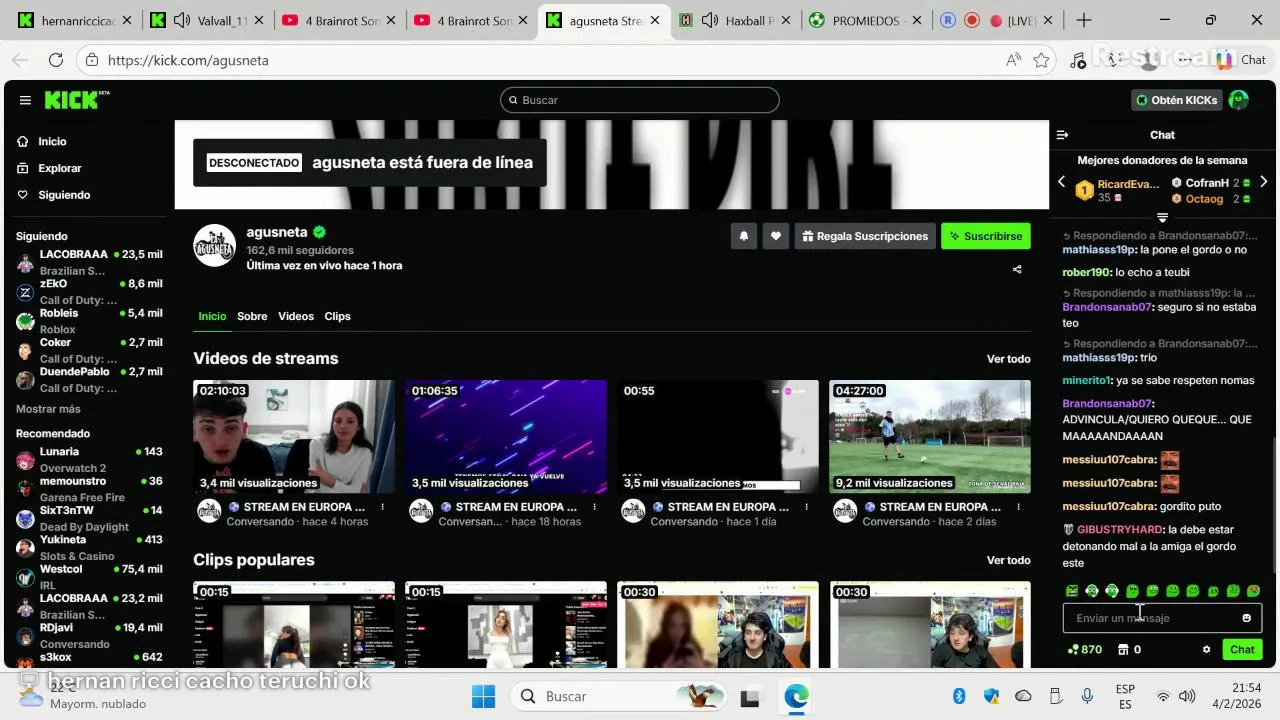Click Ver todo for Videos de streams
1280x720 pixels.
point(1008,359)
